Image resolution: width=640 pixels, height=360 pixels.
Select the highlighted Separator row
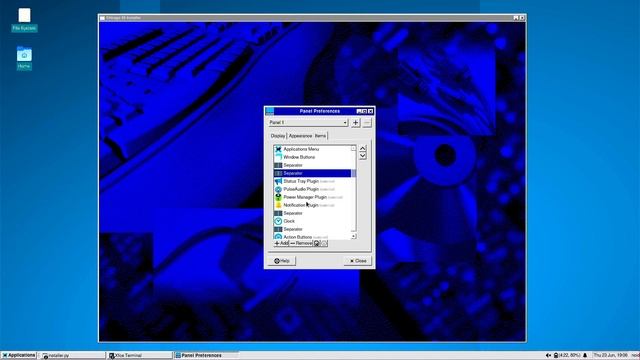[x=312, y=173]
